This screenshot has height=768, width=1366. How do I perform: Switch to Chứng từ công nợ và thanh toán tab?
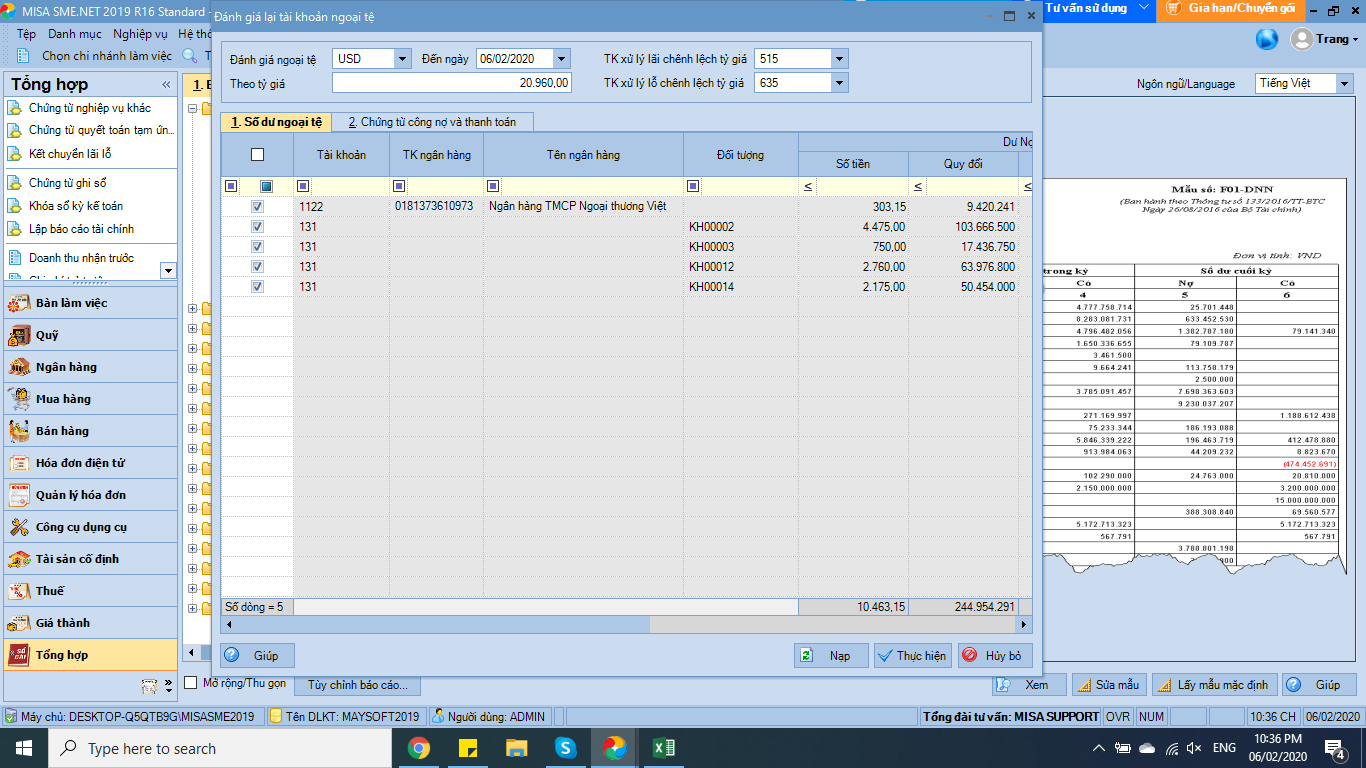[x=432, y=122]
